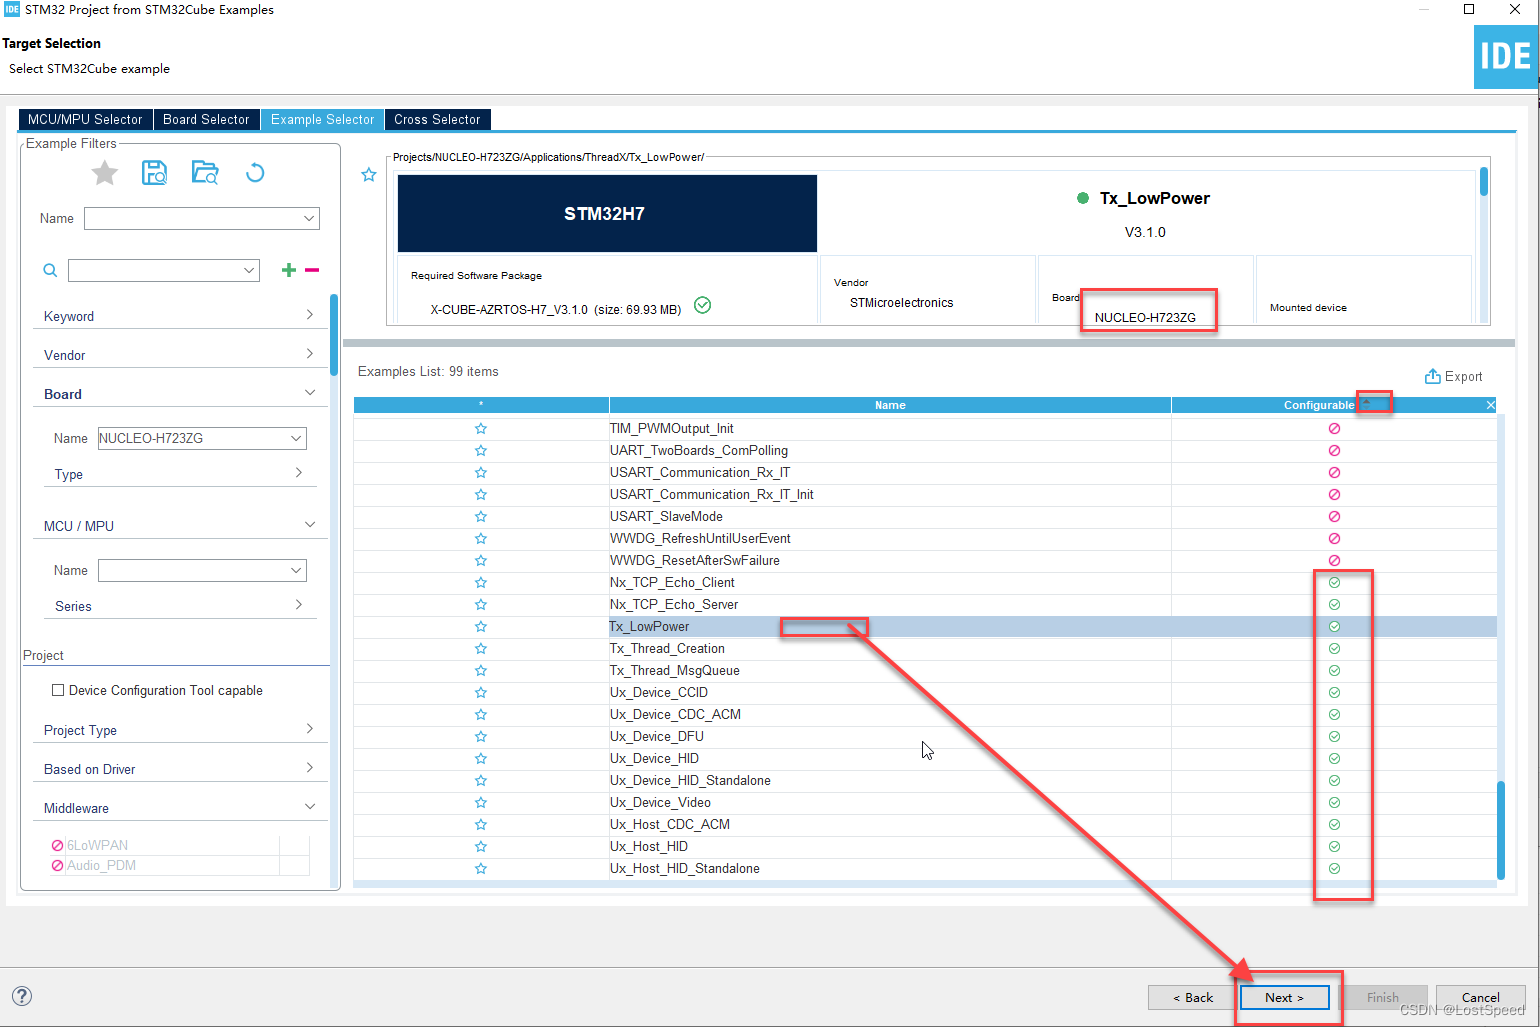This screenshot has width=1540, height=1027.
Task: Switch to MCU/MPU Selector tab
Action: click(85, 119)
